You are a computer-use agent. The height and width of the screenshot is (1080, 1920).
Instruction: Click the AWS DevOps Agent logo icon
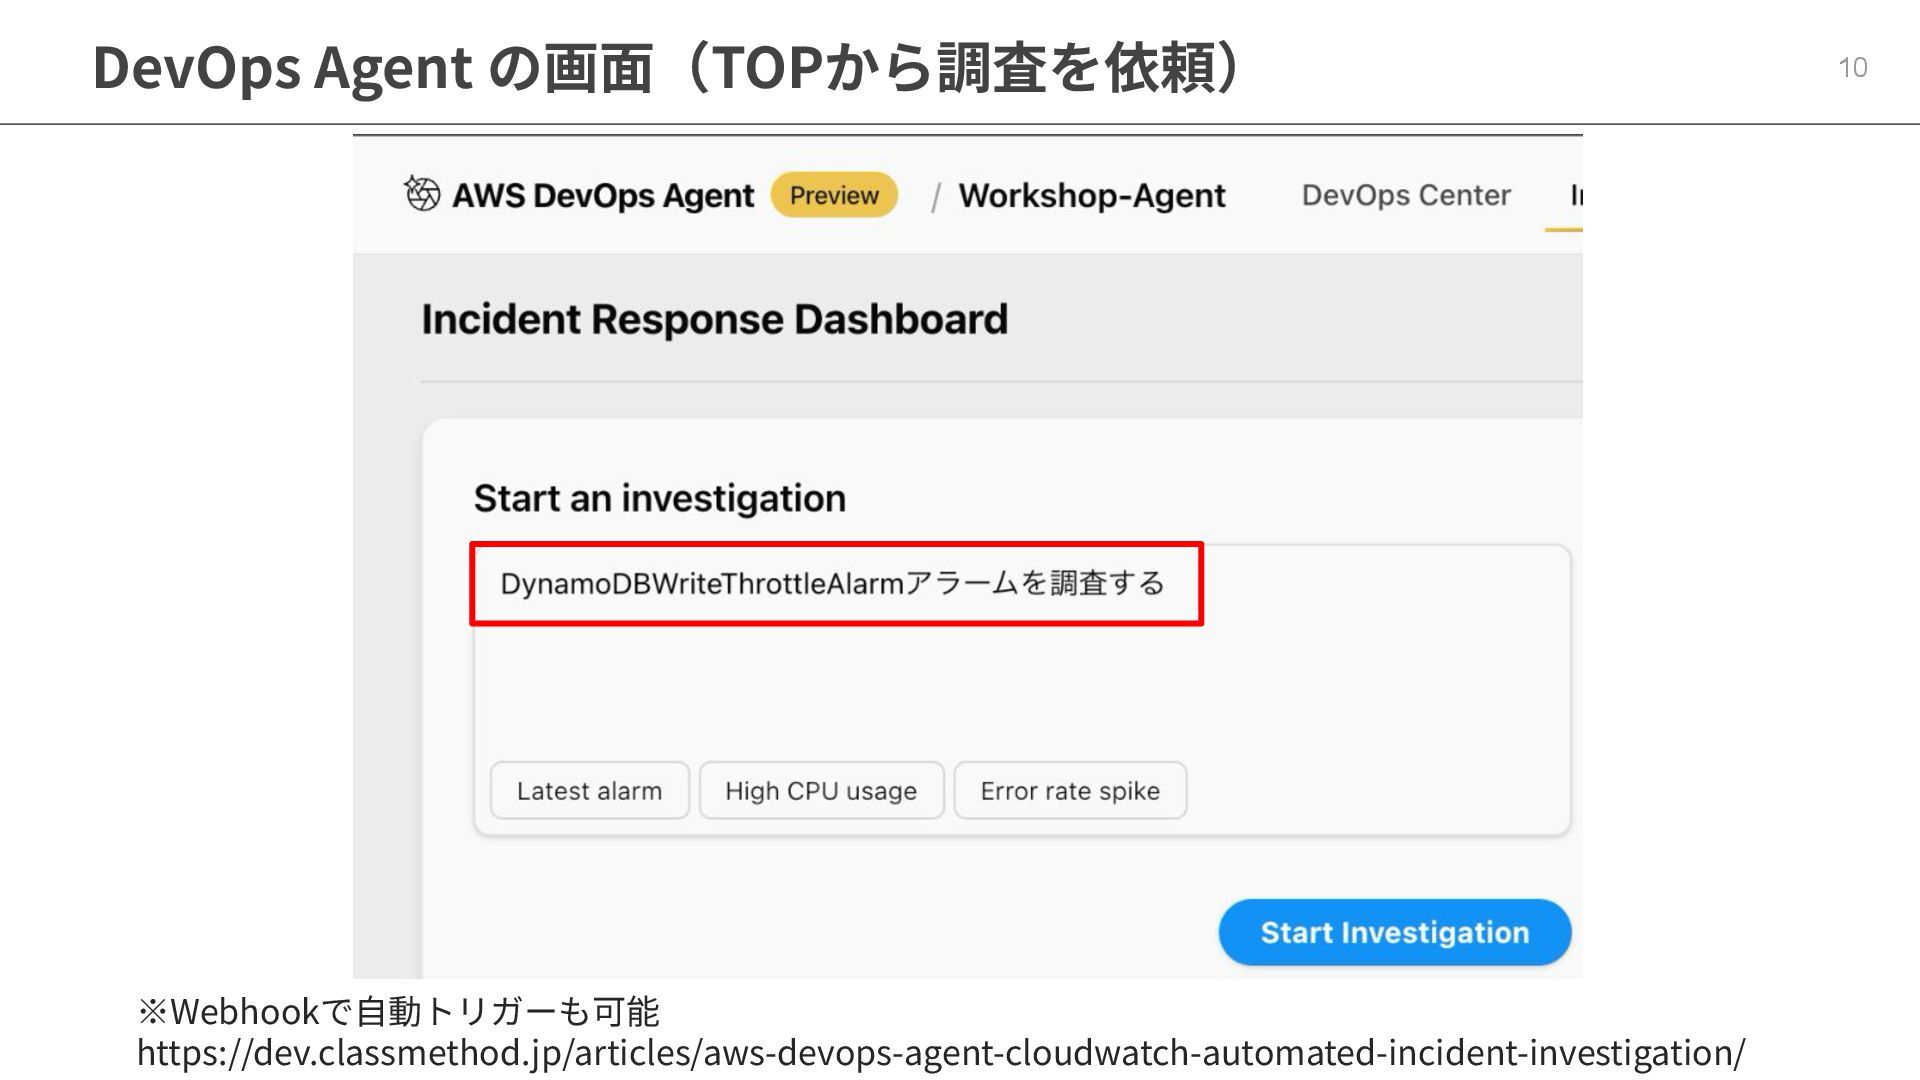click(x=422, y=193)
